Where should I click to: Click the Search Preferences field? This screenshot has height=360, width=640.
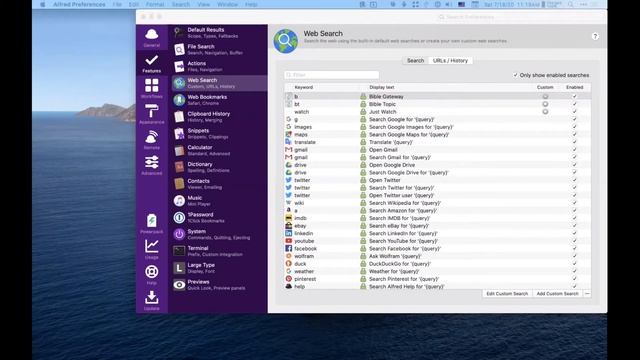[519, 17]
